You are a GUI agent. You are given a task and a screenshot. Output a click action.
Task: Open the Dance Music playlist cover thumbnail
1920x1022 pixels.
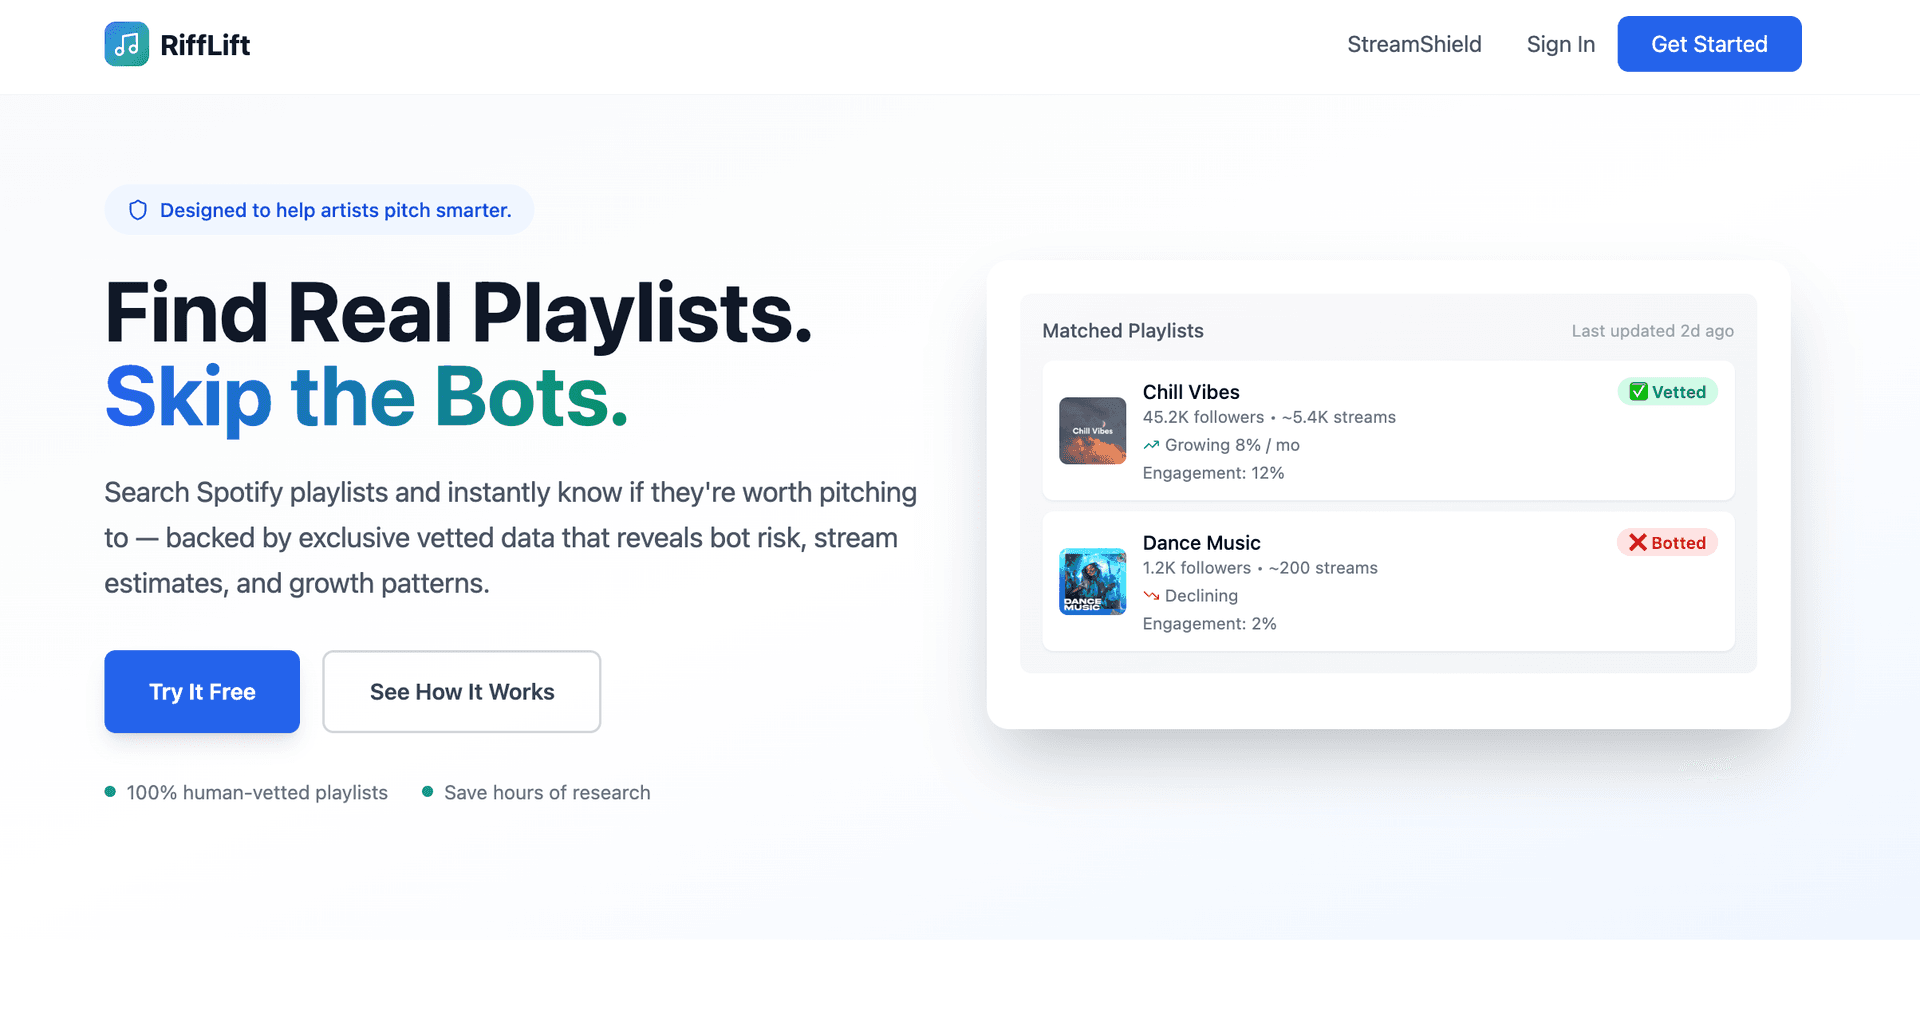(x=1093, y=581)
